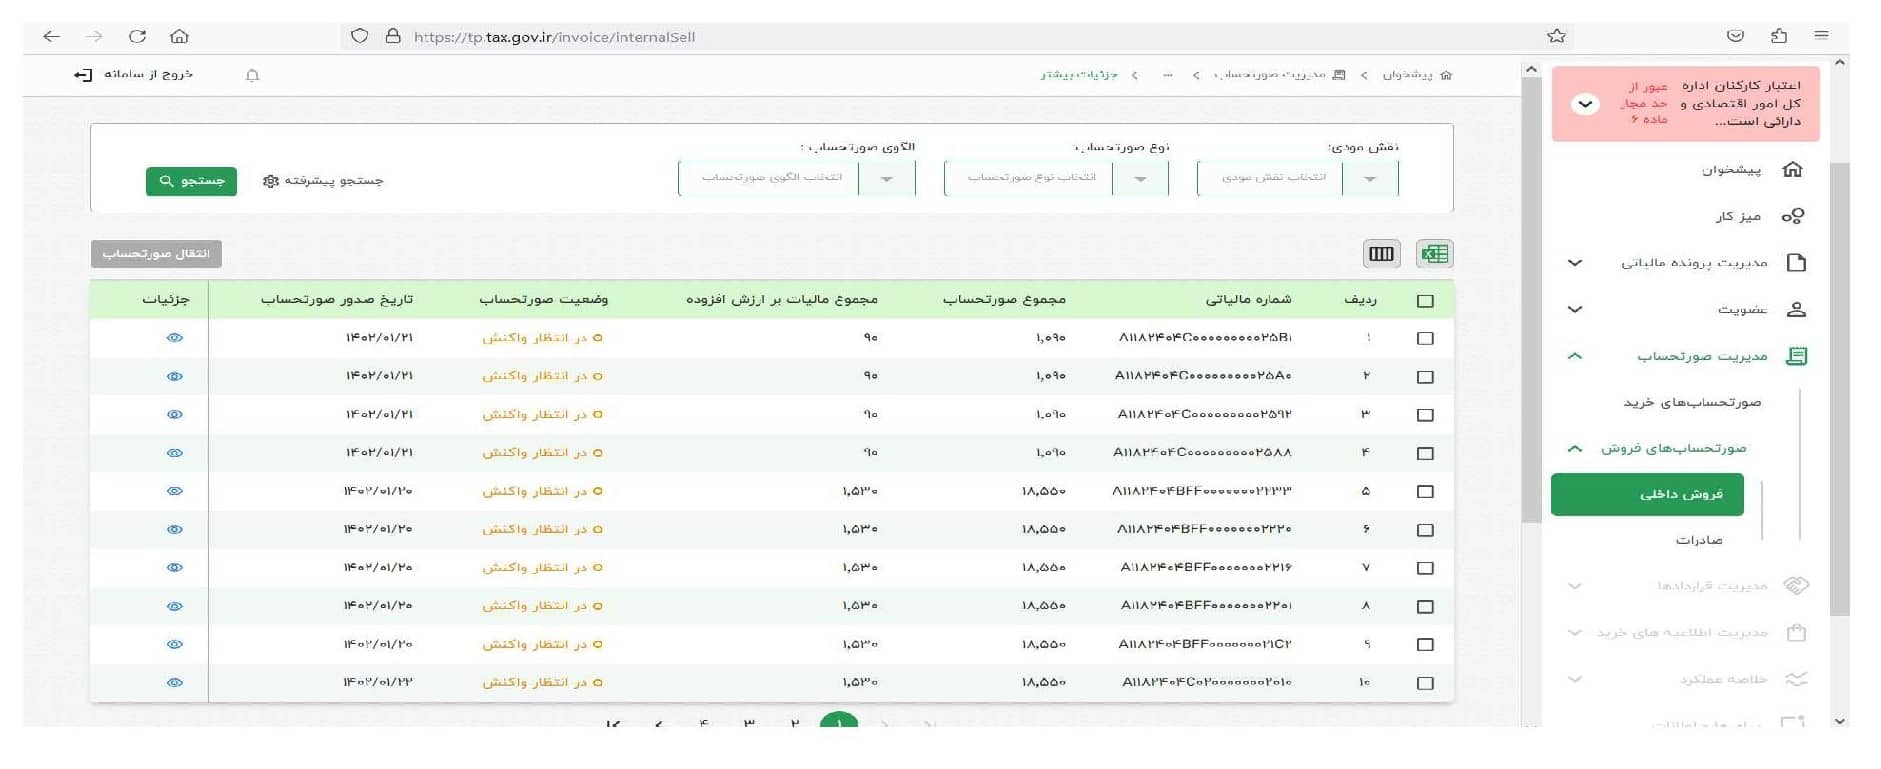Go to page 2 in pagination
Screen dimensions: 1881x769
[794, 723]
